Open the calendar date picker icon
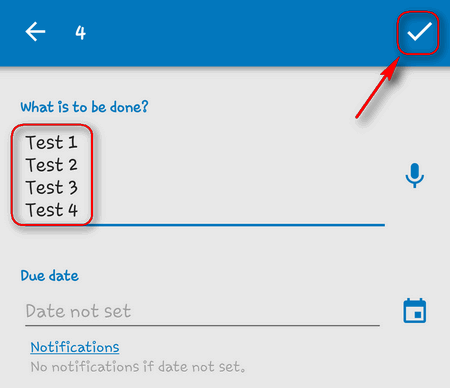 (x=414, y=311)
